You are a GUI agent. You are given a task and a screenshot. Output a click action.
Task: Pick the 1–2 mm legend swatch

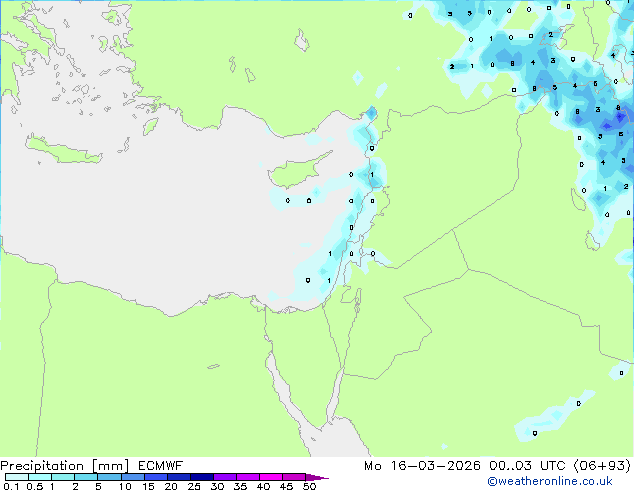click(x=63, y=477)
